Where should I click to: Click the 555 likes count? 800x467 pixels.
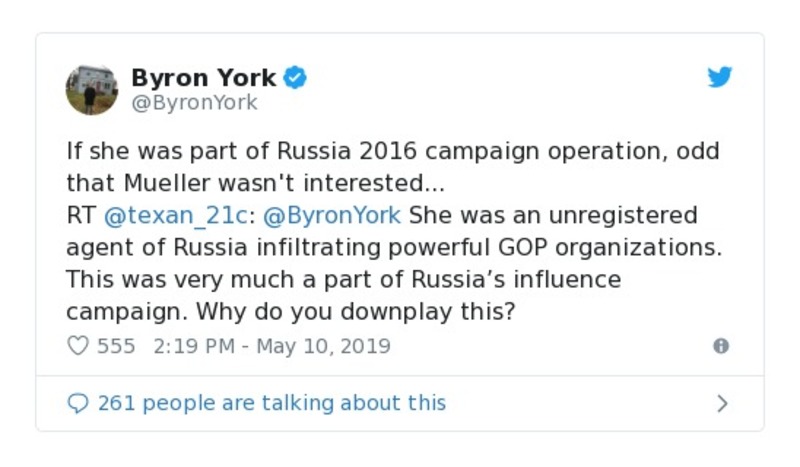coord(116,346)
